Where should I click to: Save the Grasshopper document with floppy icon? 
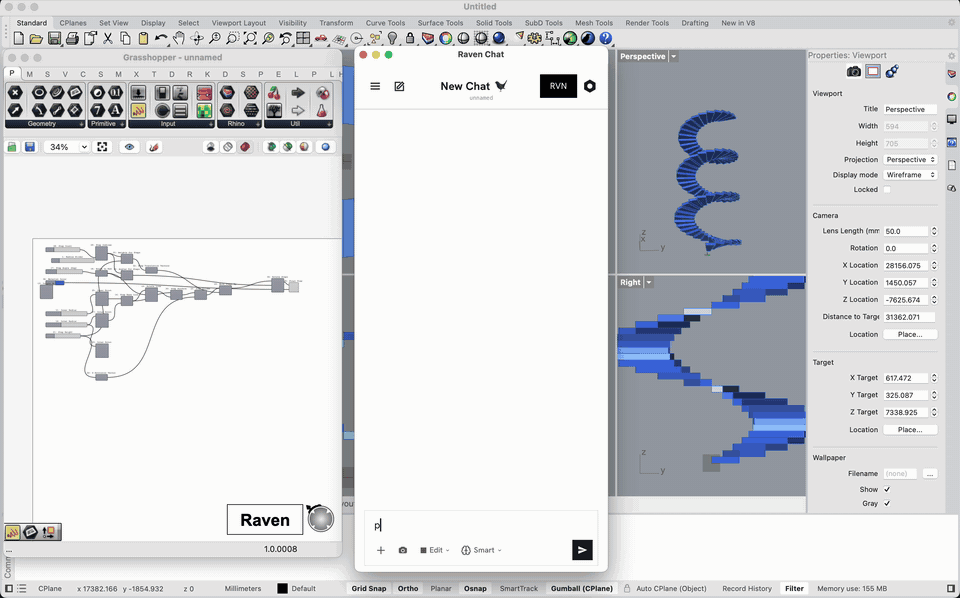pos(29,147)
